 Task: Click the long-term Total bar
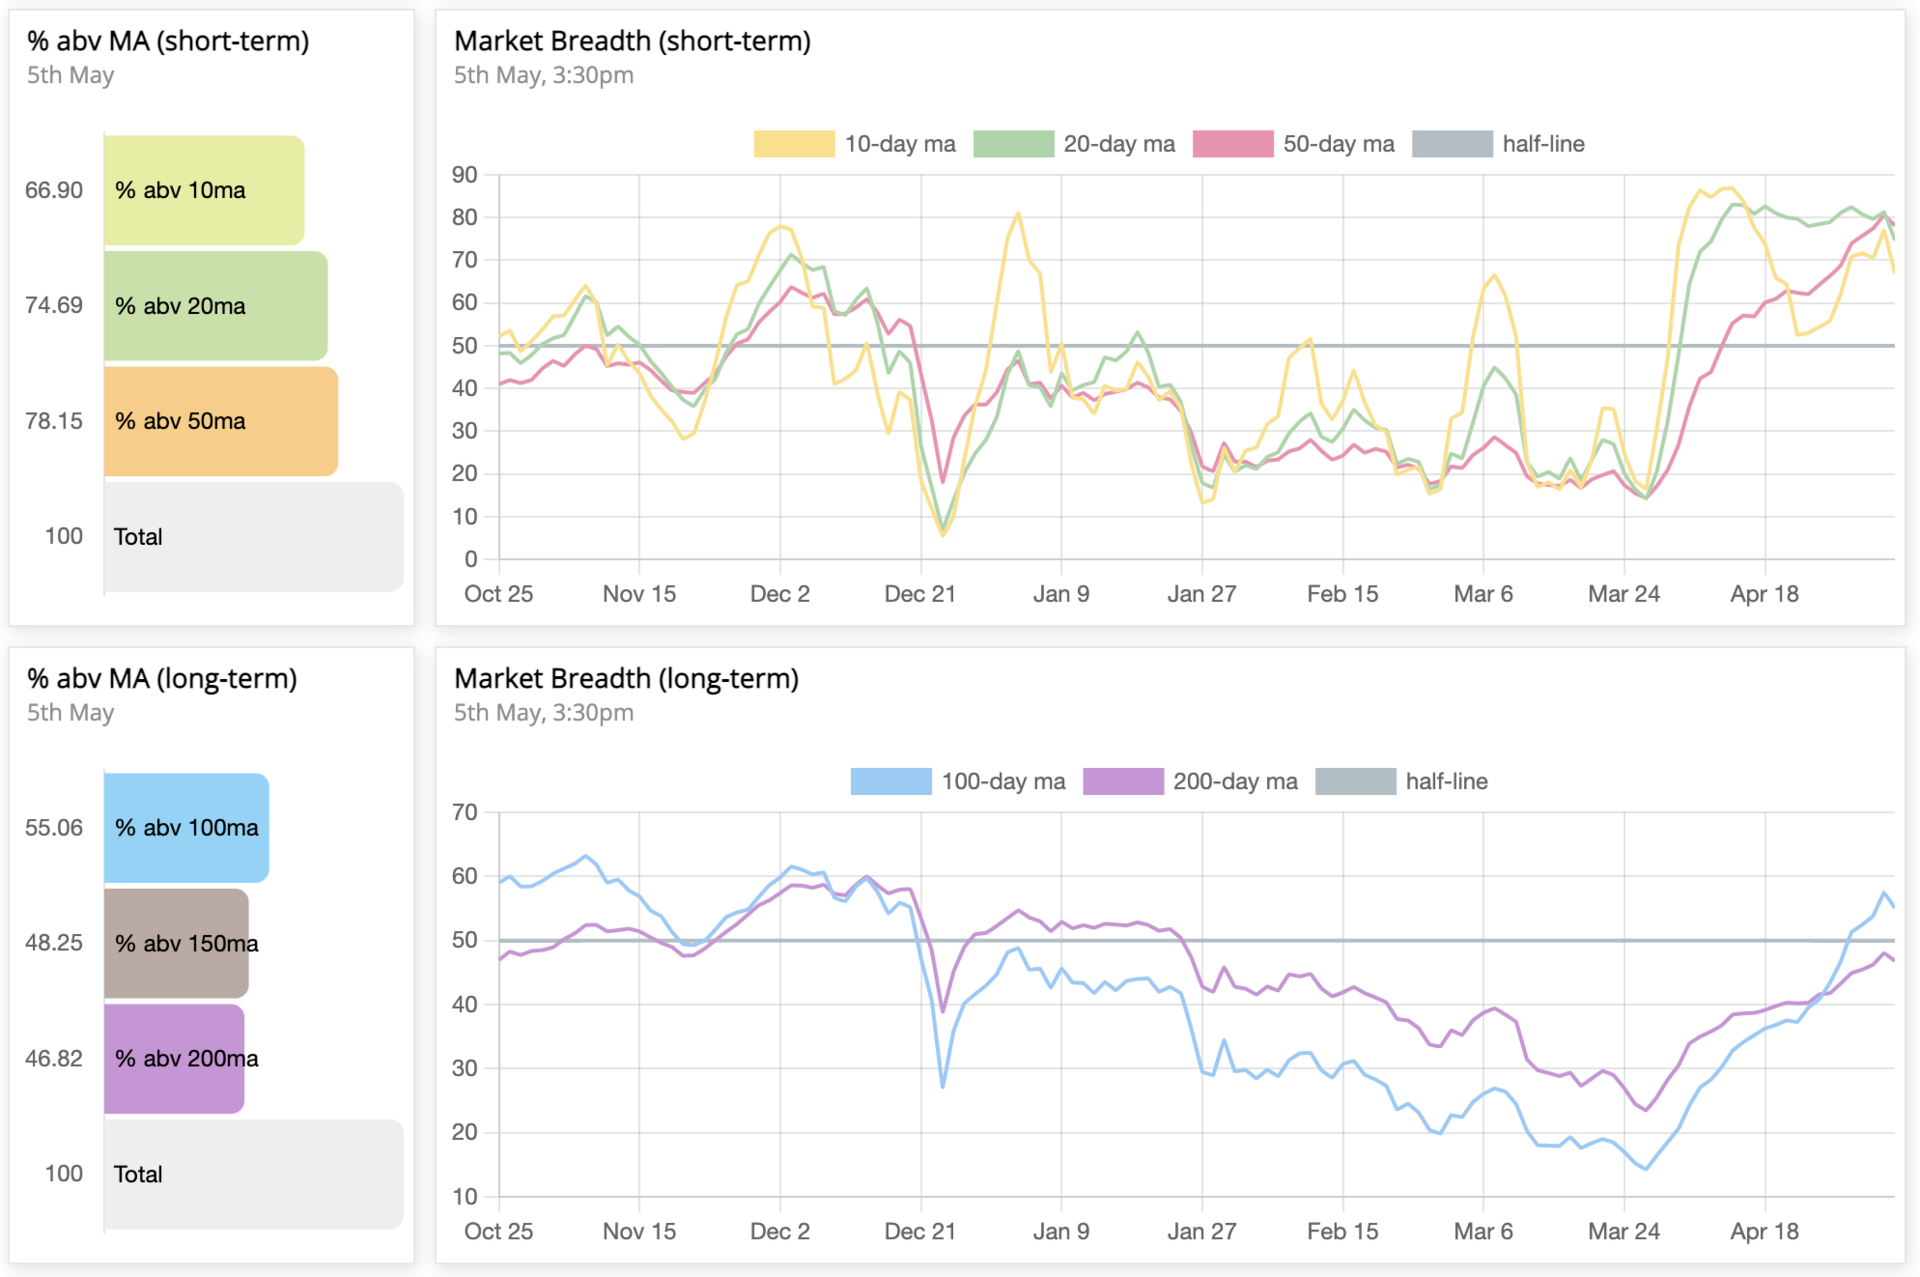[254, 1174]
